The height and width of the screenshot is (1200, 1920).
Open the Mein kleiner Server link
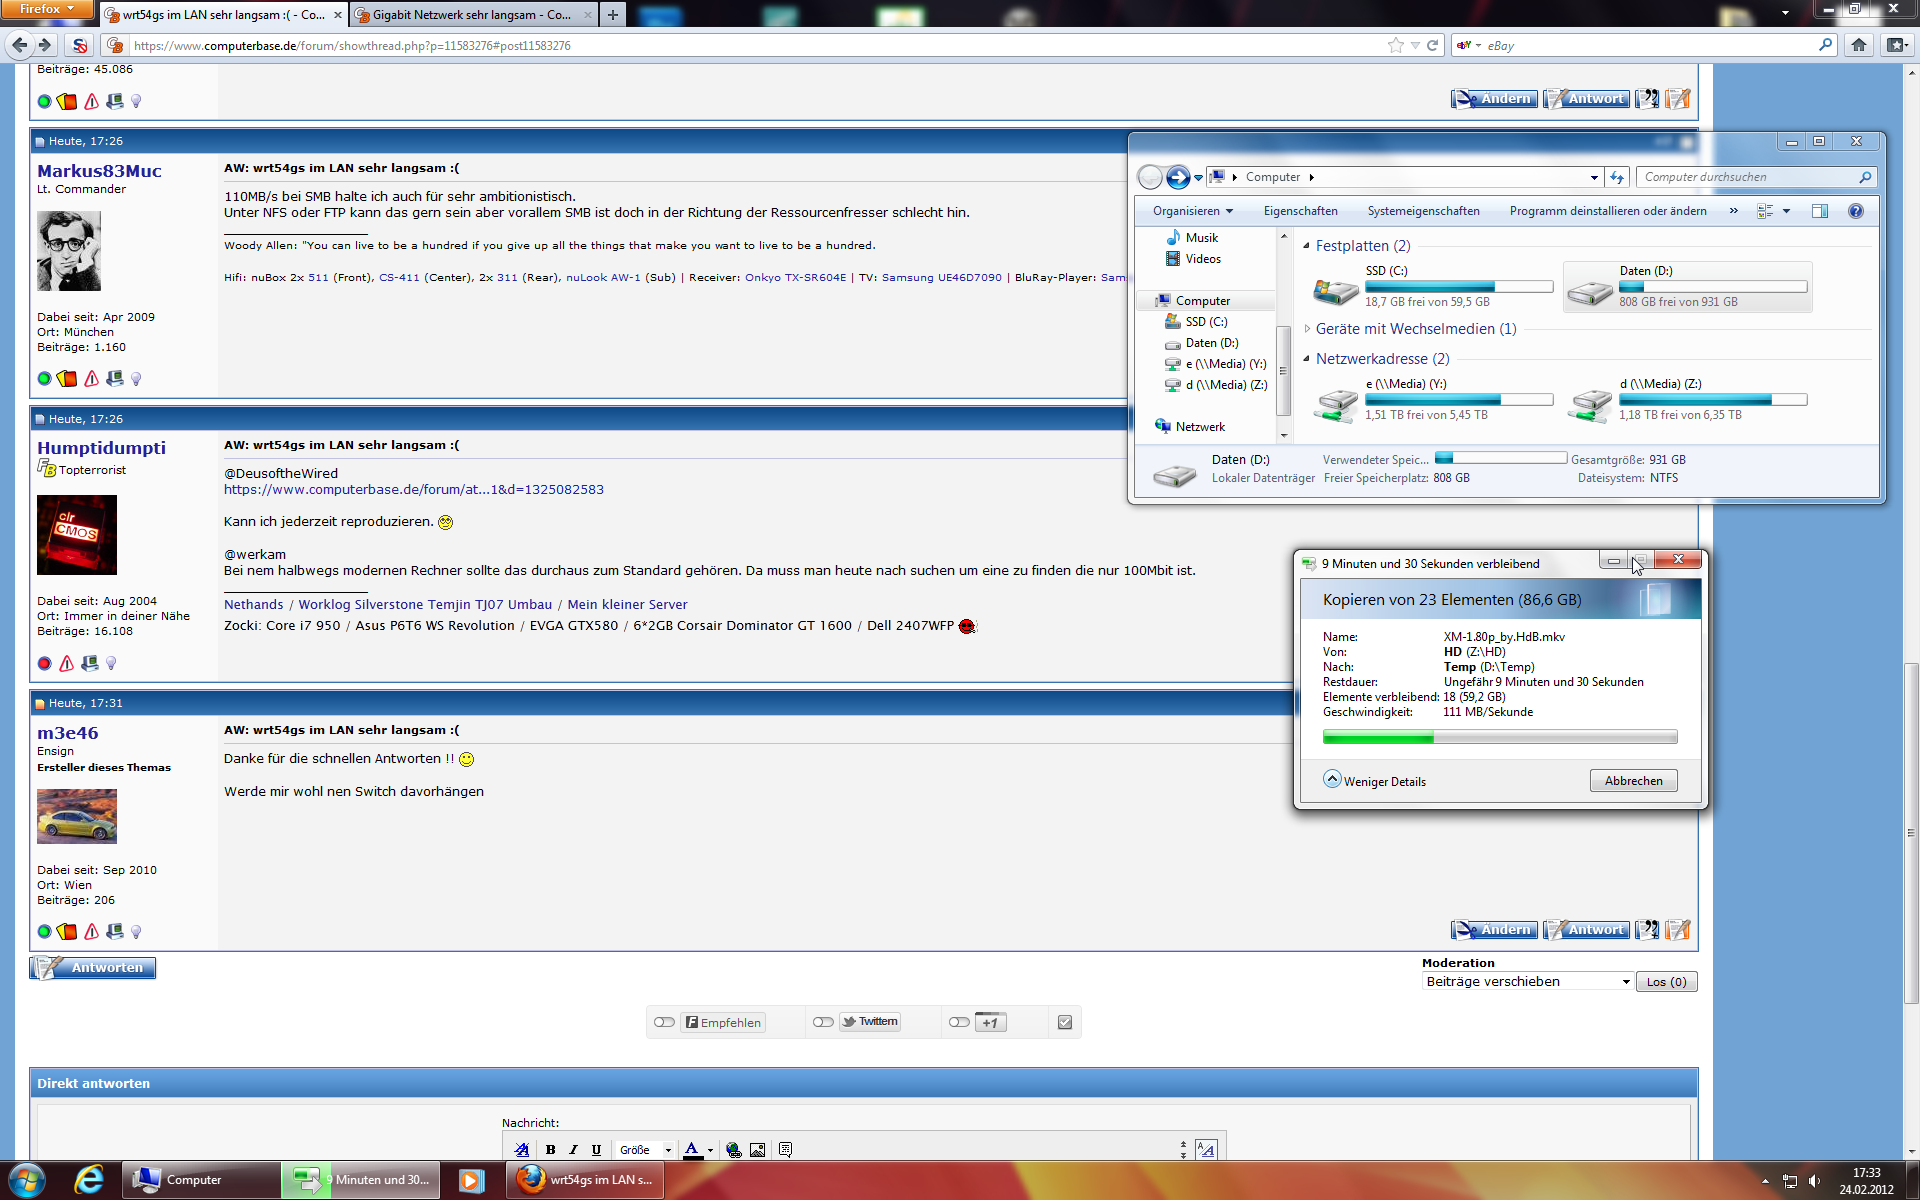point(627,604)
